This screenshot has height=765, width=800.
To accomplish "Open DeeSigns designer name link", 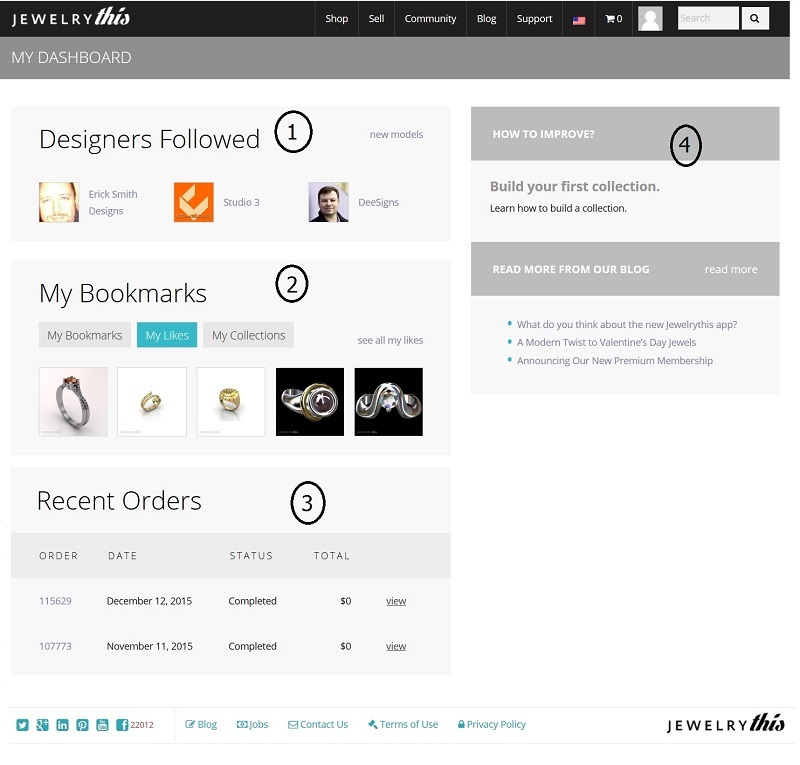I will [x=379, y=202].
